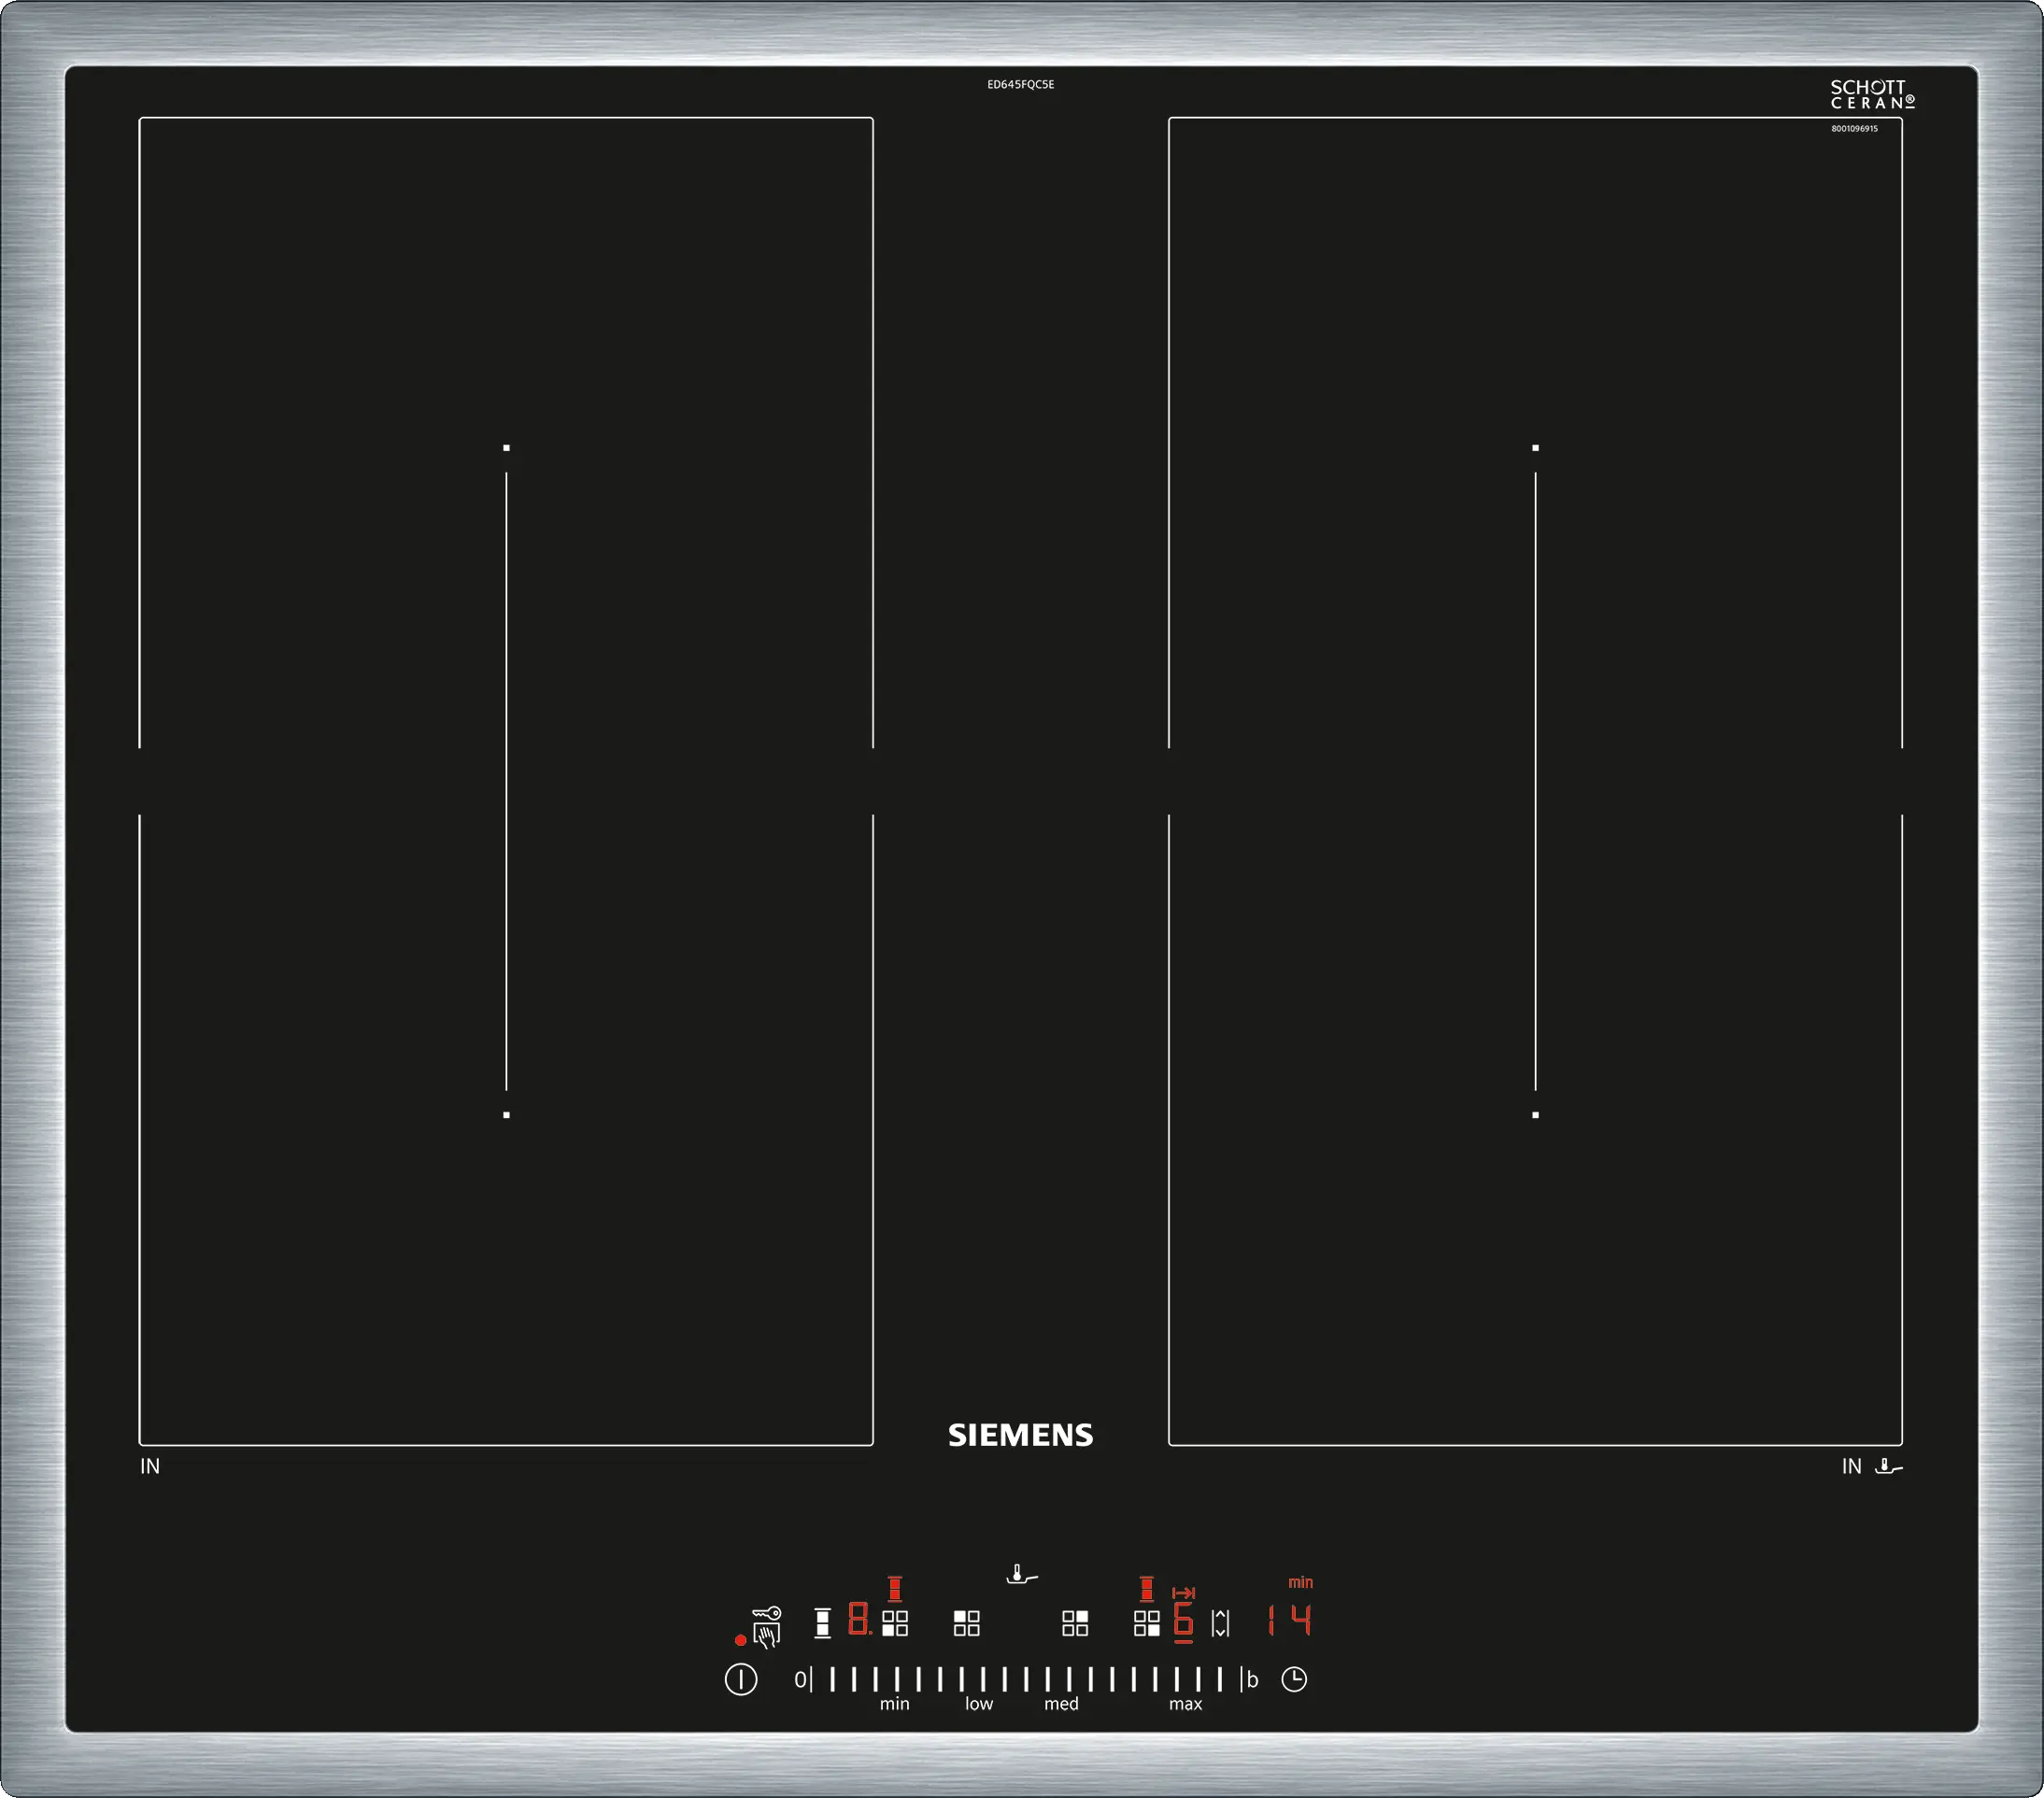
Task: Select the rear-left cooking zone icon
Action: 966,1622
